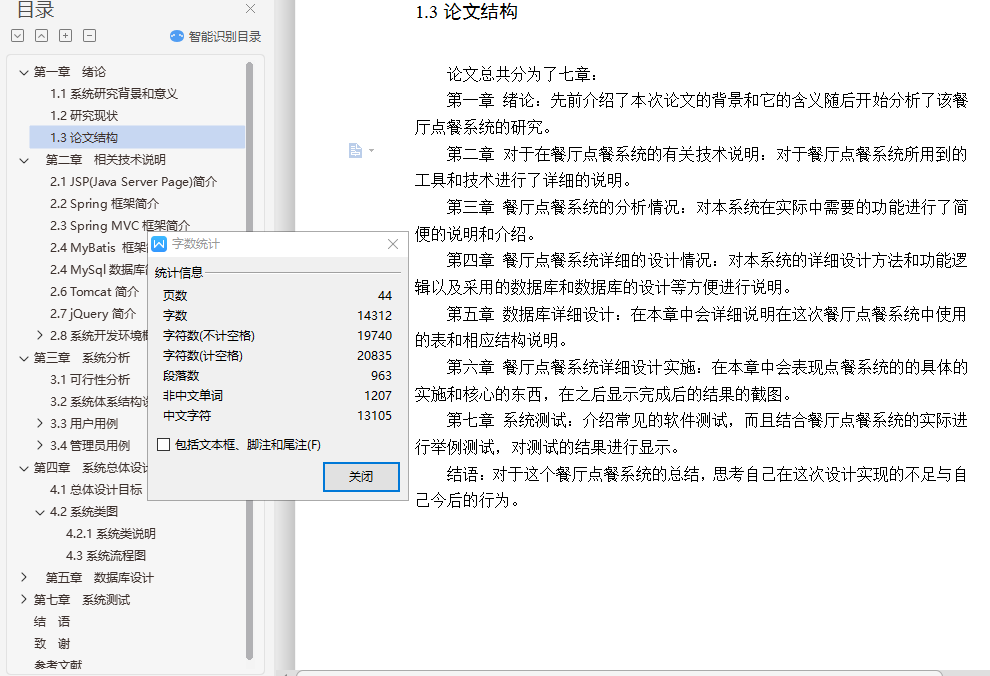
Task: Click the expand-all down arrow icon in 目录 toolbar
Action: (18, 36)
